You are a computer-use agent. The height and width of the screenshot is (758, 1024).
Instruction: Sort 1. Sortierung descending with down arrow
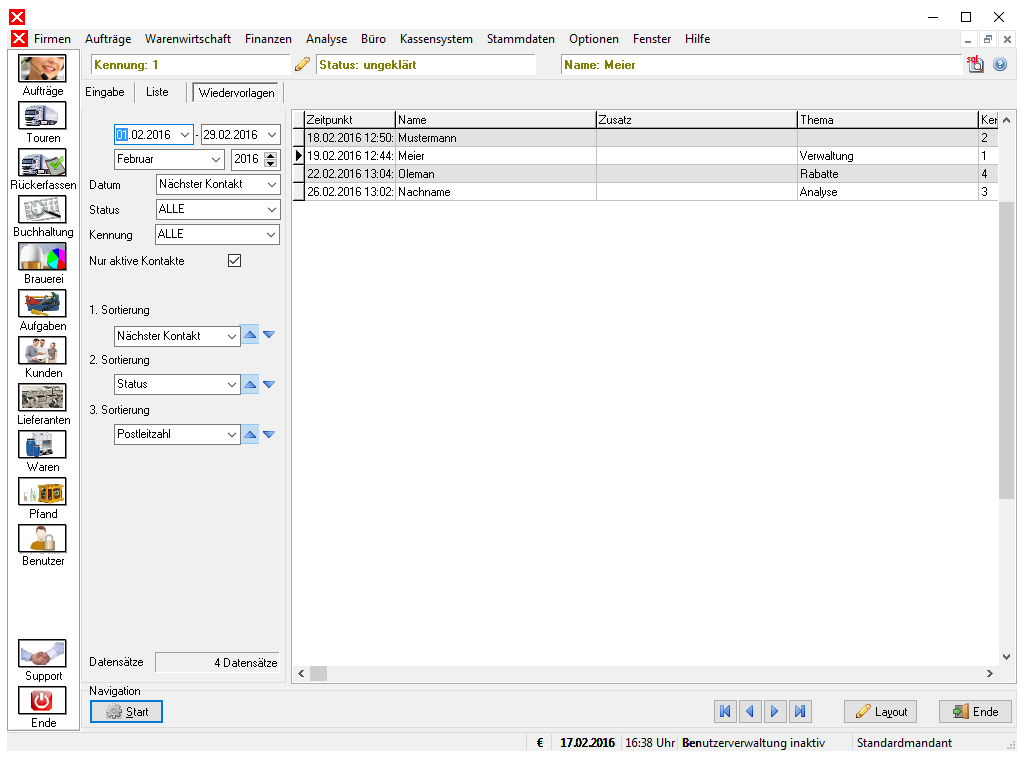[268, 335]
